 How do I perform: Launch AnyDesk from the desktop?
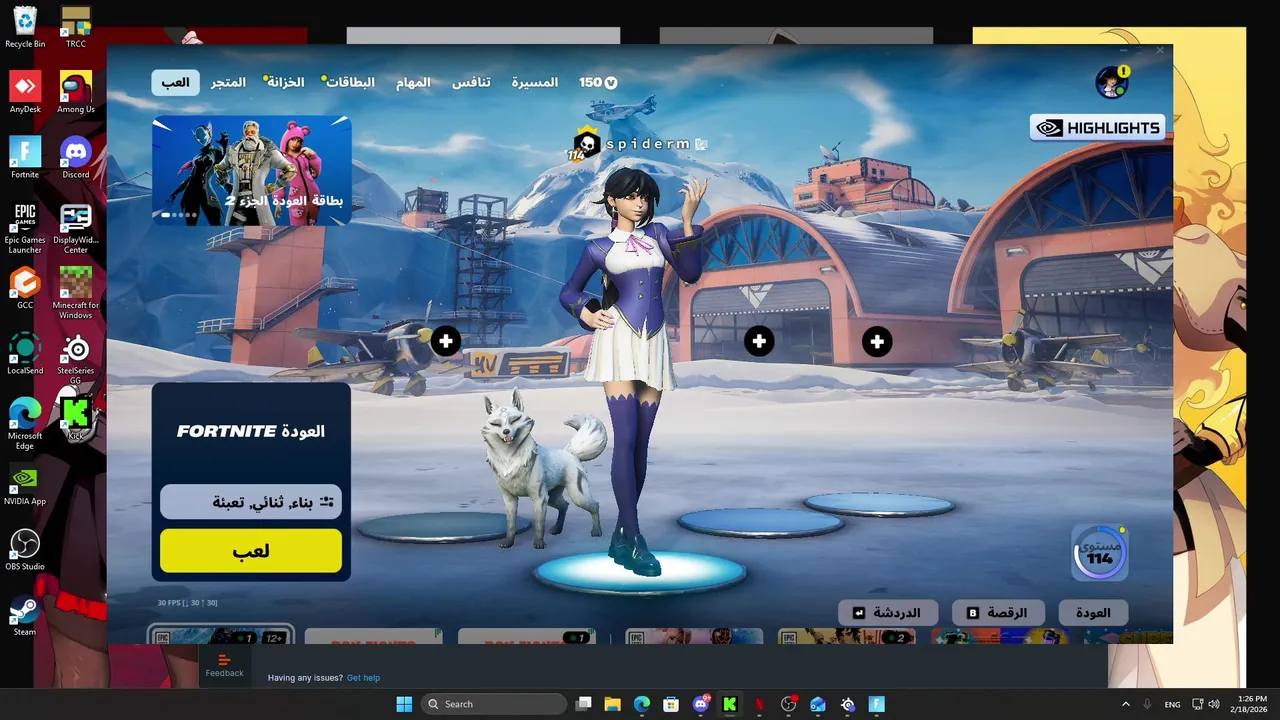pyautogui.click(x=25, y=92)
